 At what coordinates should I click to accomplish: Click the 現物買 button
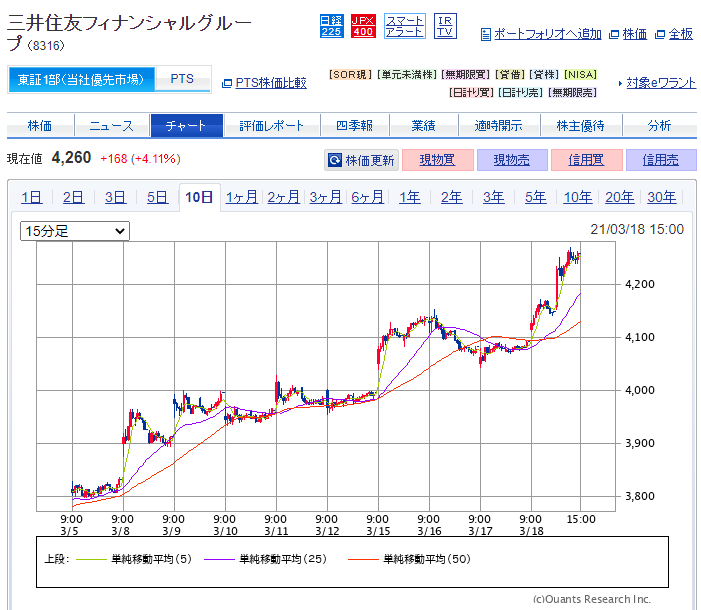(438, 160)
